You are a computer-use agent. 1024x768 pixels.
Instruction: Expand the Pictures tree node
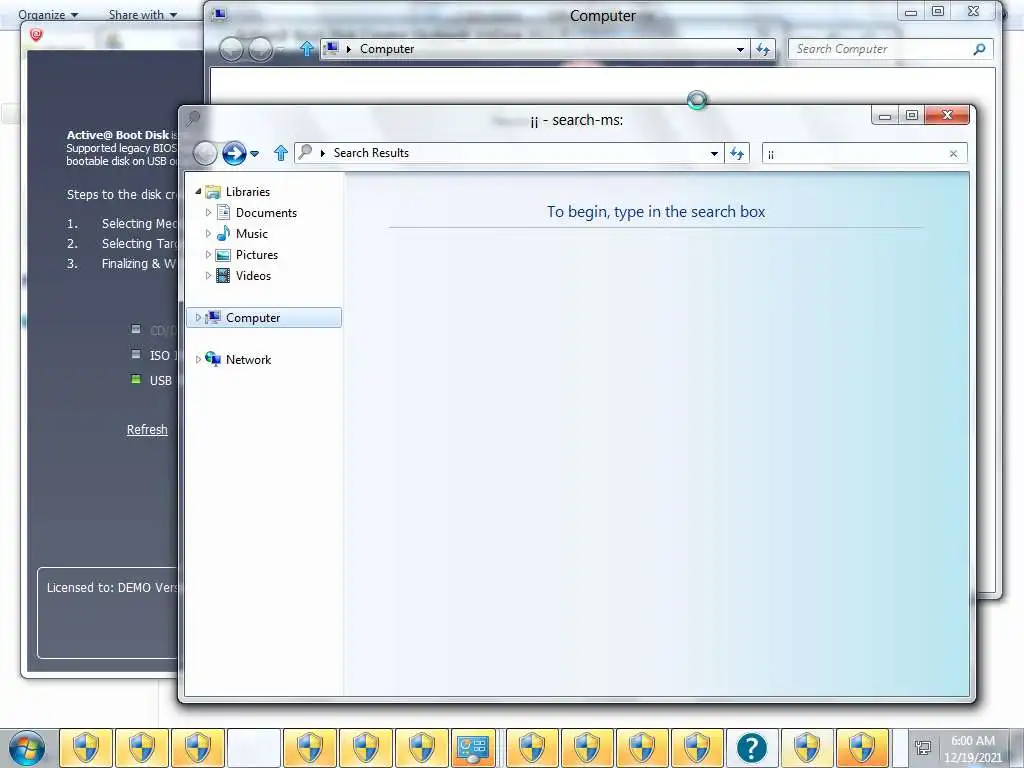point(208,255)
